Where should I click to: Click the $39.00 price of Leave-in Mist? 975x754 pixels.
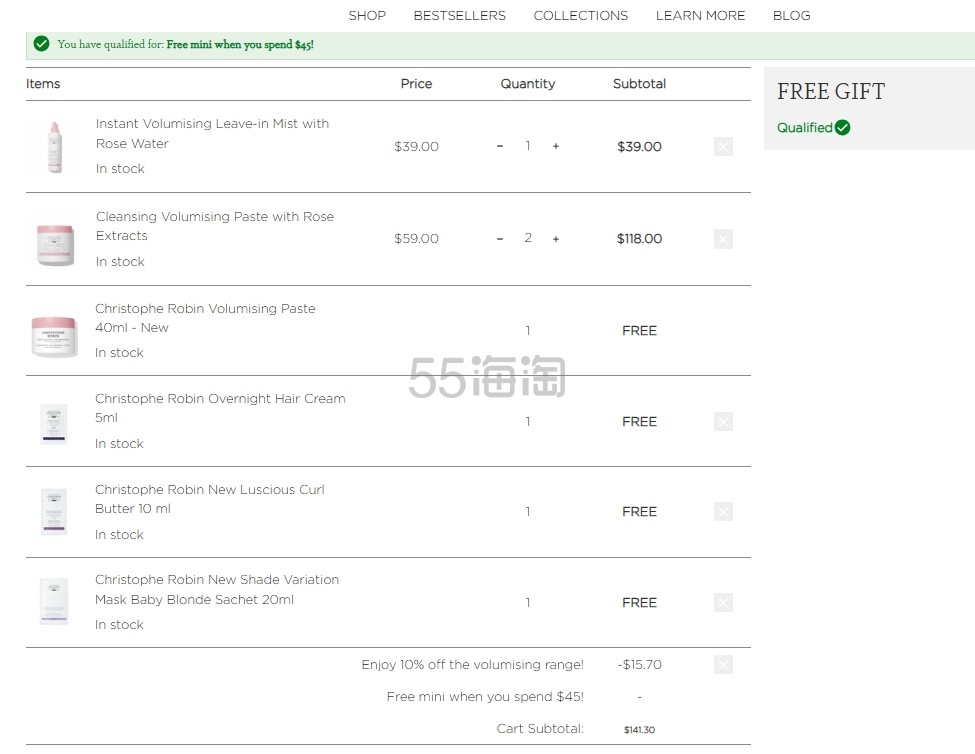tap(416, 146)
